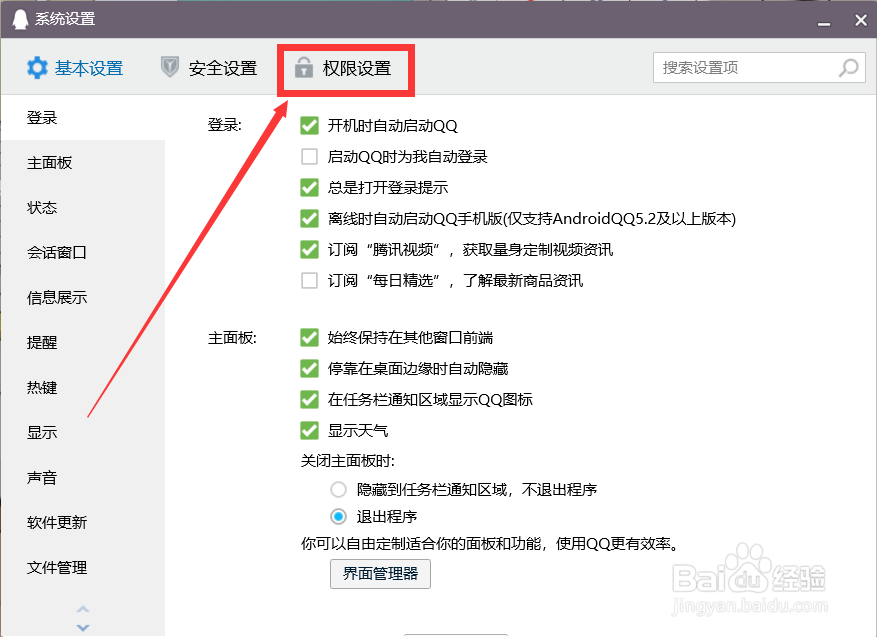The height and width of the screenshot is (637, 877).
Task: Toggle 停靠在桌面边缘时自动隐藏 checkbox
Action: (309, 369)
